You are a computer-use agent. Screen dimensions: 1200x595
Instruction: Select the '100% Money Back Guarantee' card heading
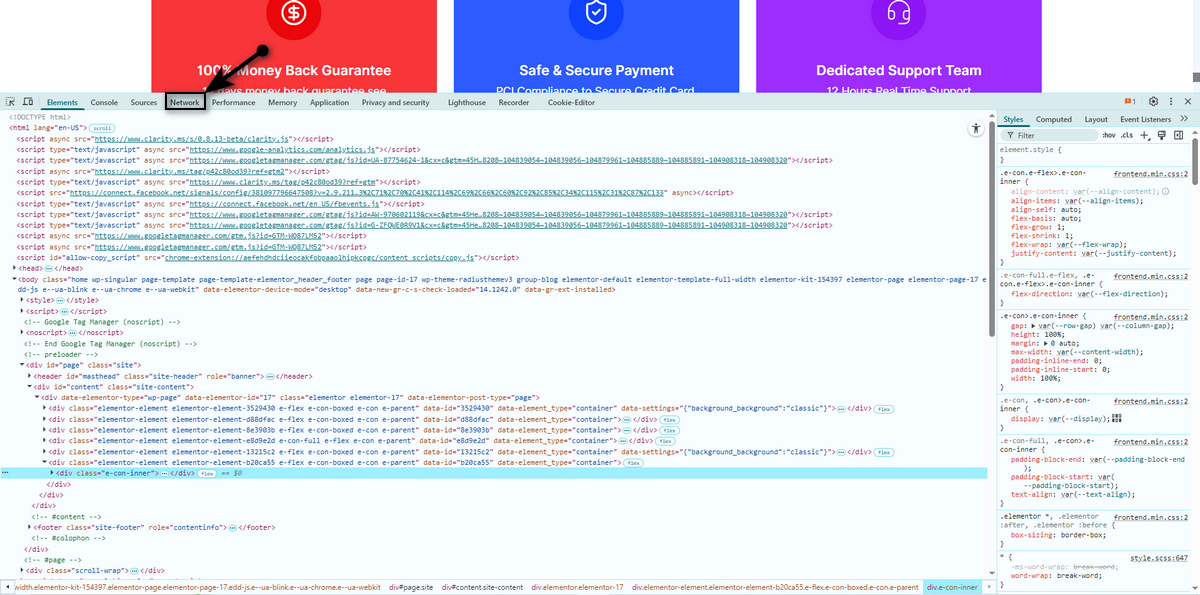coord(294,70)
